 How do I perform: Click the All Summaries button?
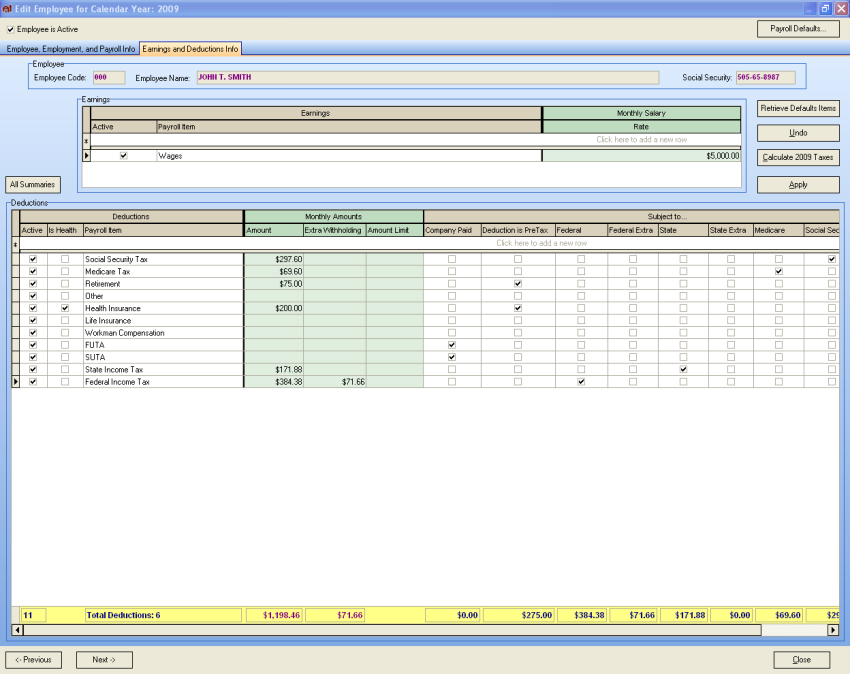click(33, 184)
